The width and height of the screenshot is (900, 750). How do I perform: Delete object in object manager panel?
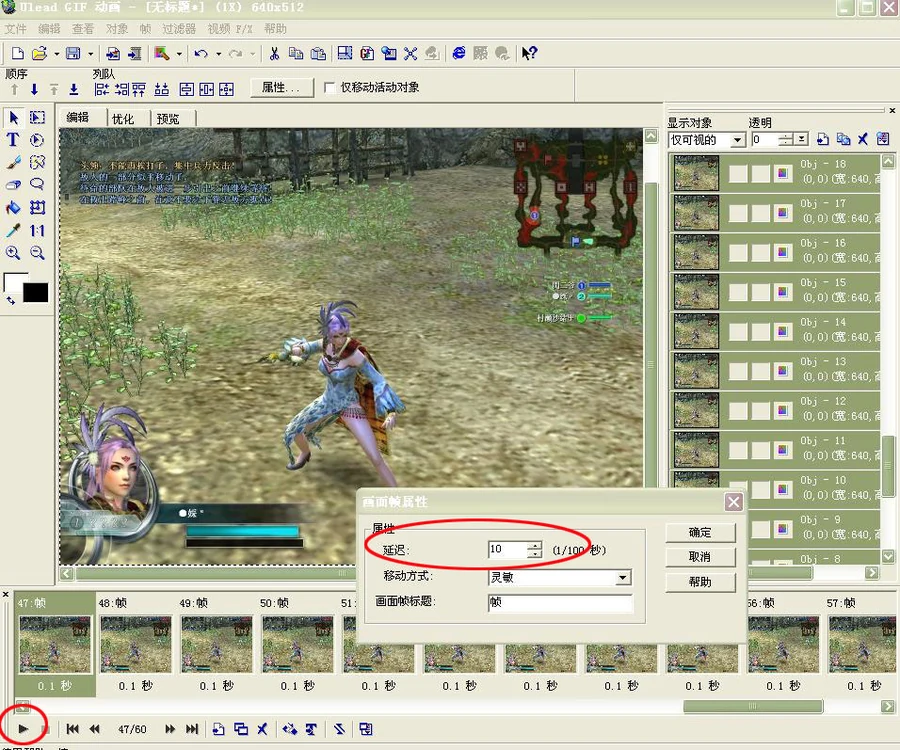click(863, 139)
